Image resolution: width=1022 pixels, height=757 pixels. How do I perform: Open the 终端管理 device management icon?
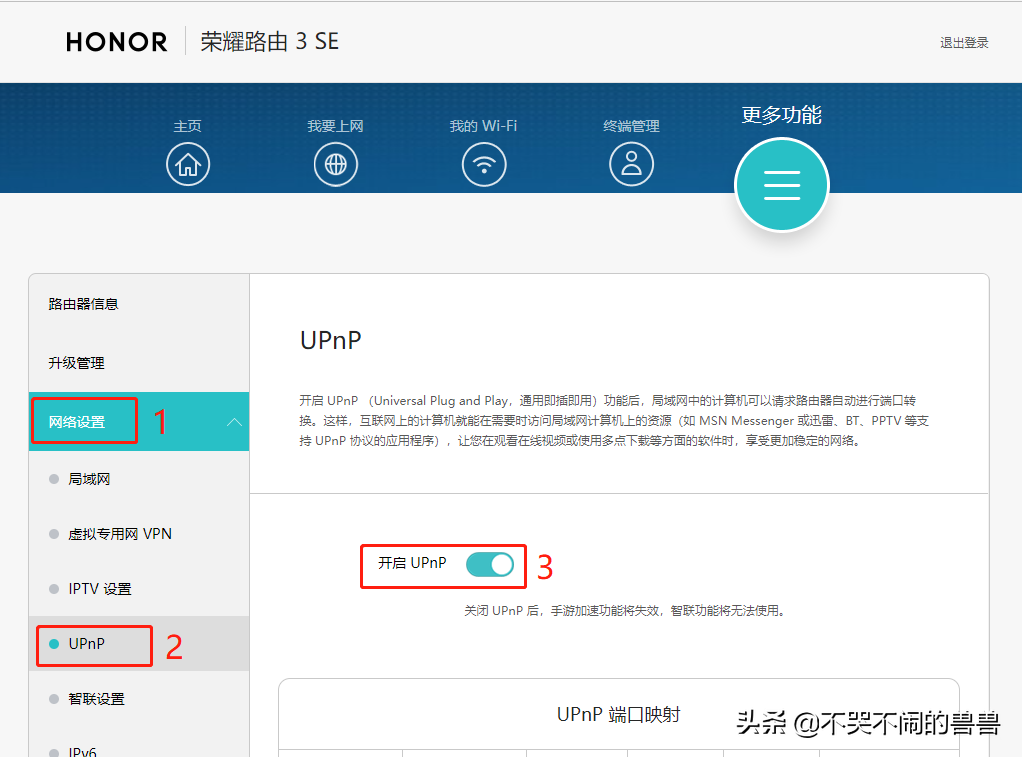pos(631,163)
